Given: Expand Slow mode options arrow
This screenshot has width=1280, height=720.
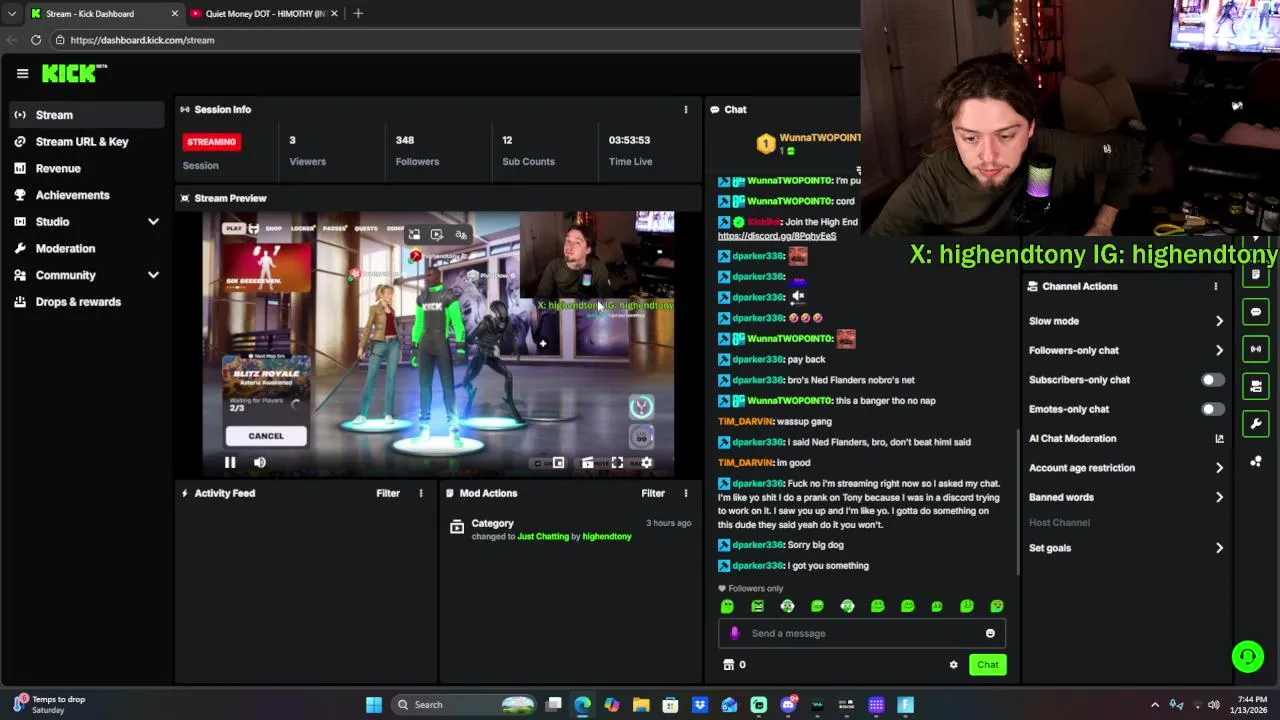Looking at the screenshot, I should (1219, 321).
